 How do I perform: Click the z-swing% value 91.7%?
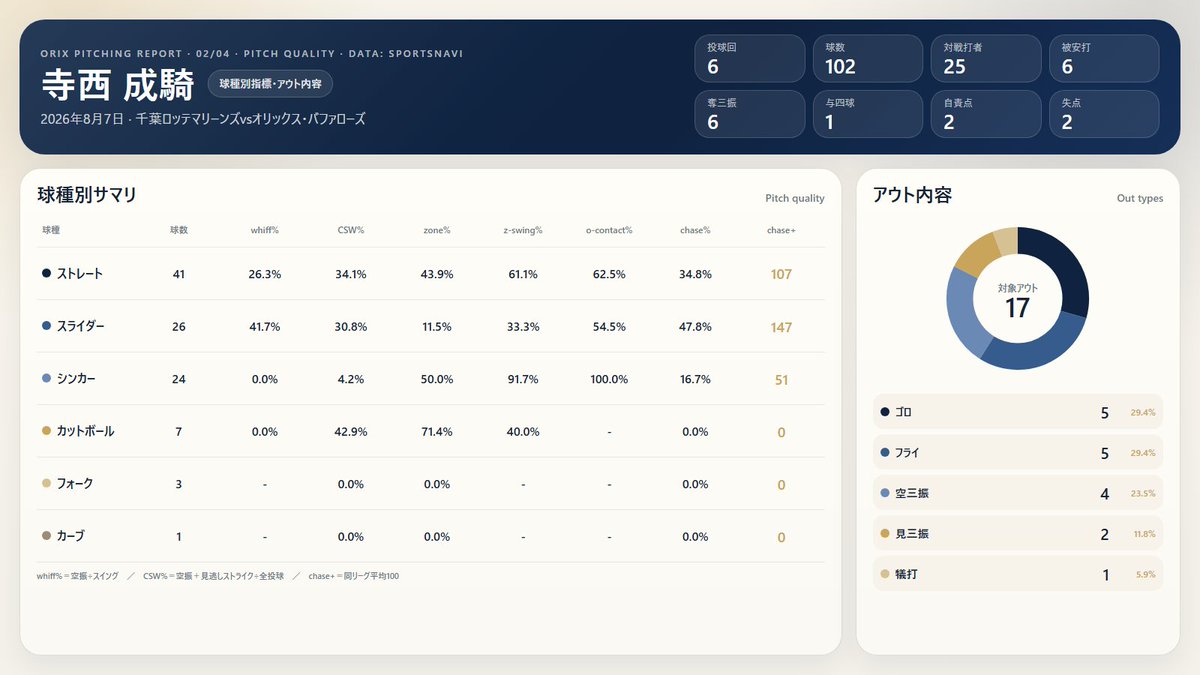523,380
